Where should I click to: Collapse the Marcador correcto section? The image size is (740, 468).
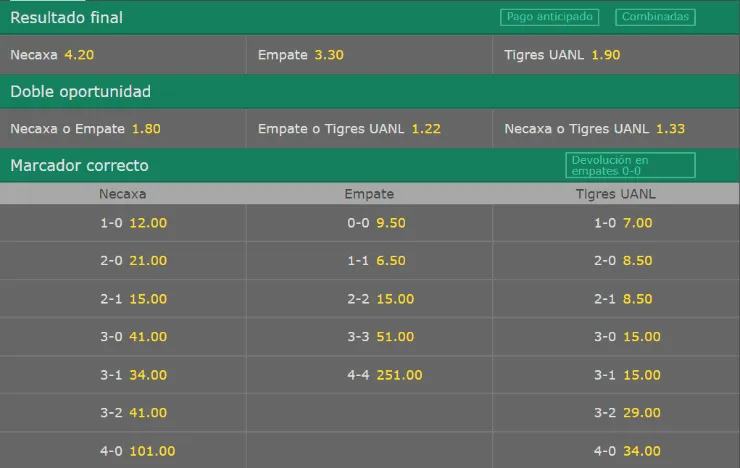coord(79,165)
